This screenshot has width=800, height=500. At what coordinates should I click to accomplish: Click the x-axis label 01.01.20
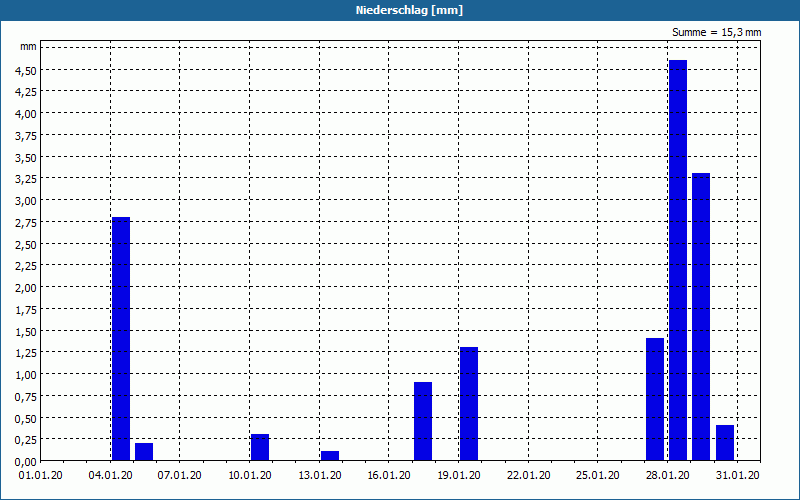pyautogui.click(x=41, y=475)
